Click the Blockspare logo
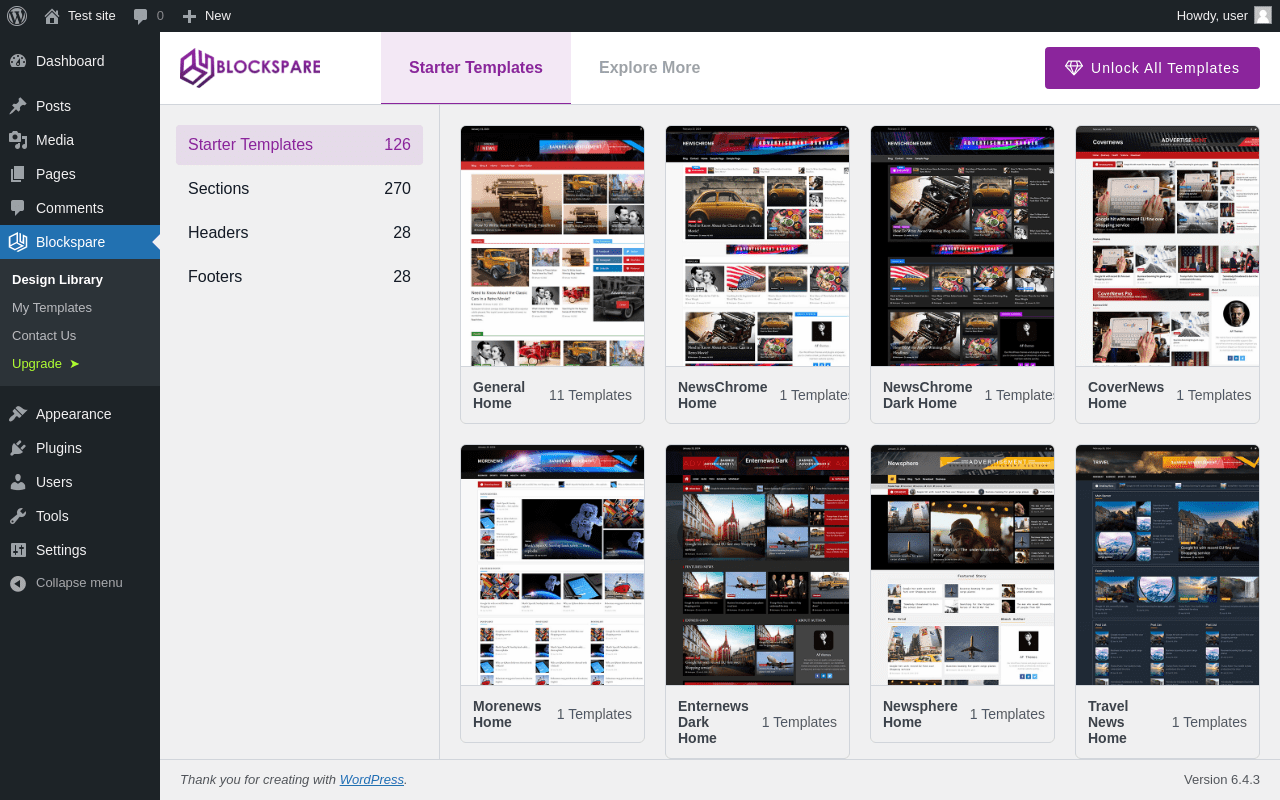1280x800 pixels. pyautogui.click(x=250, y=68)
